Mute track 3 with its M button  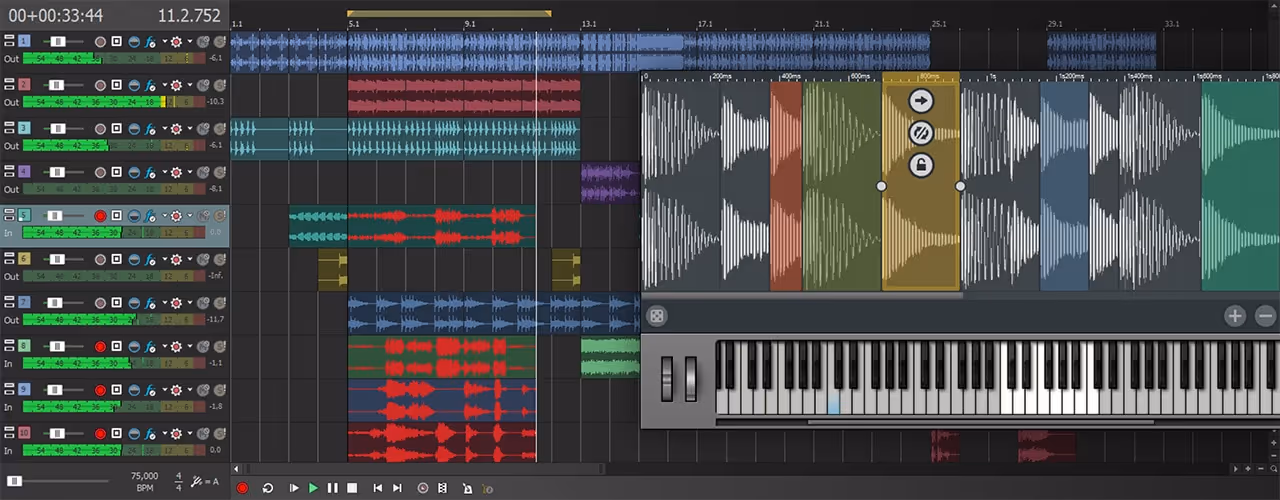(x=203, y=128)
